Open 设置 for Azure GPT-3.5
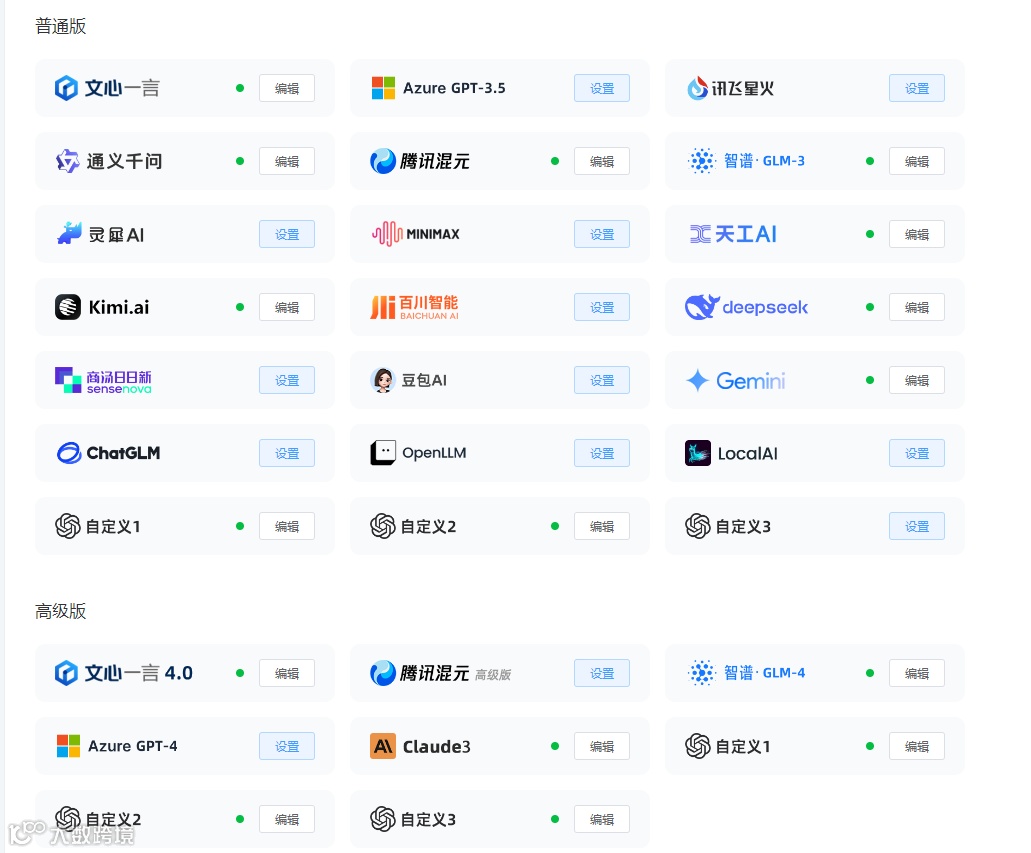1031x853 pixels. pos(601,88)
